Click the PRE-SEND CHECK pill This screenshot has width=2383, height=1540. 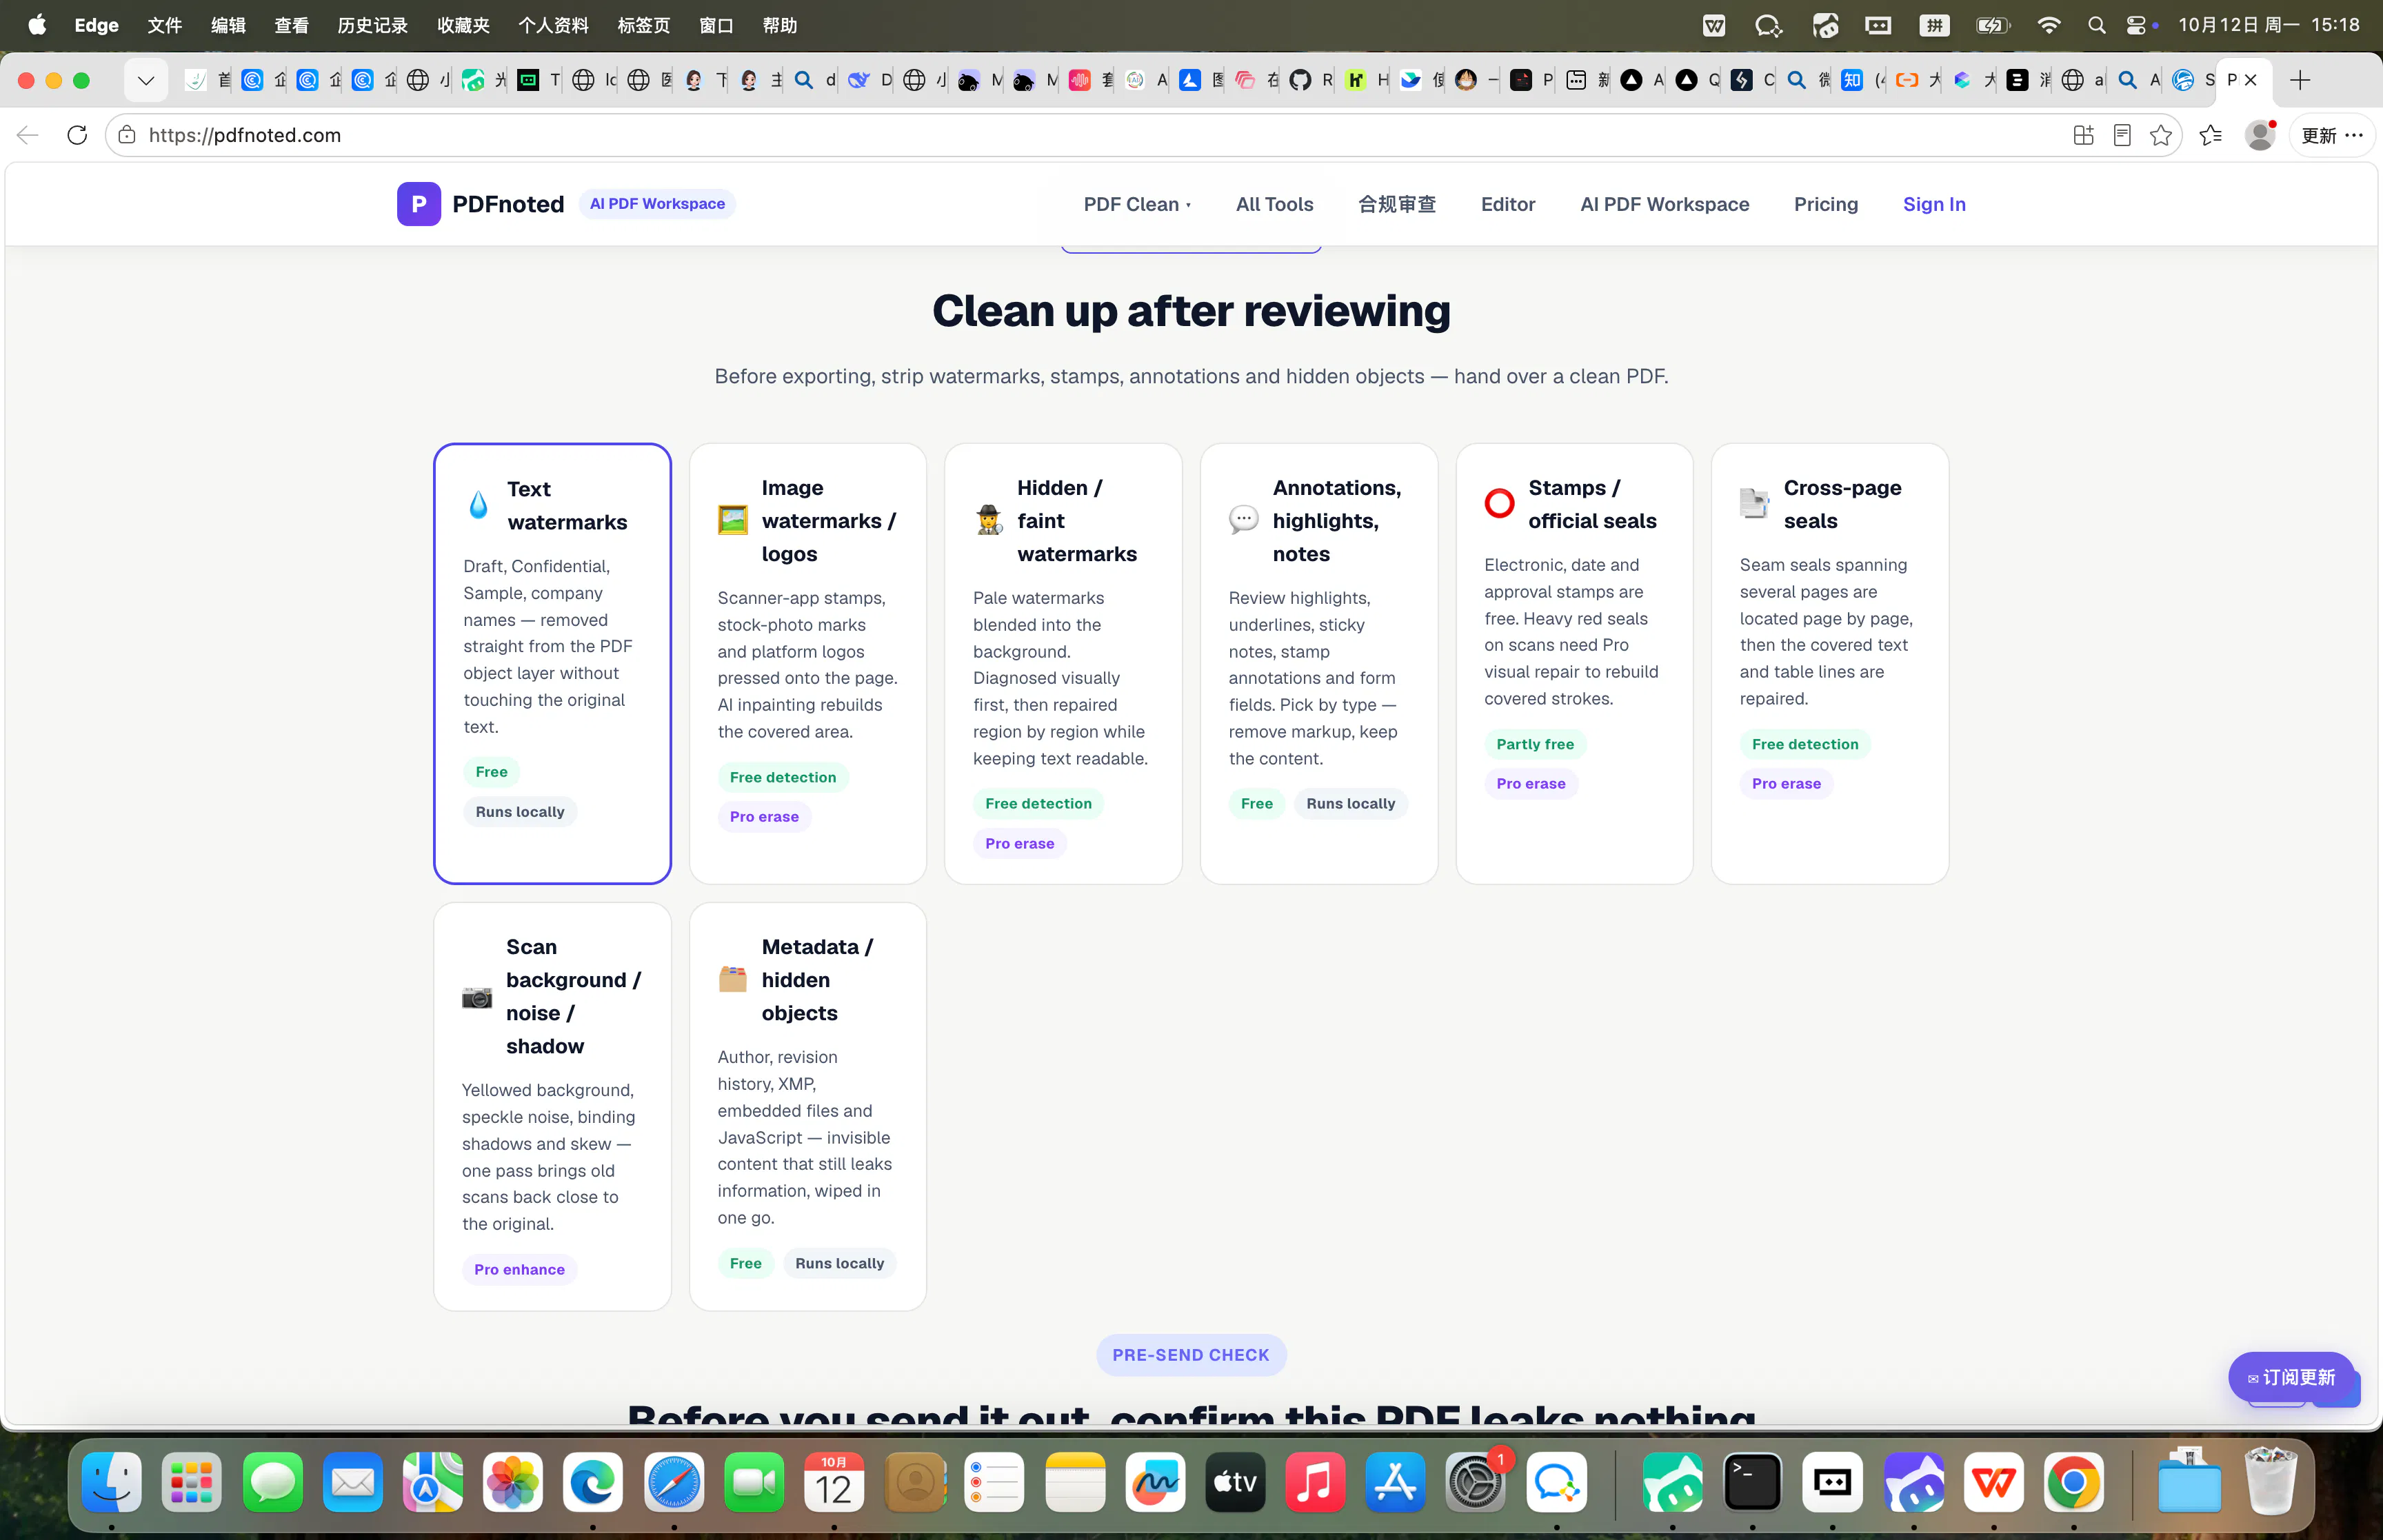click(x=1190, y=1355)
